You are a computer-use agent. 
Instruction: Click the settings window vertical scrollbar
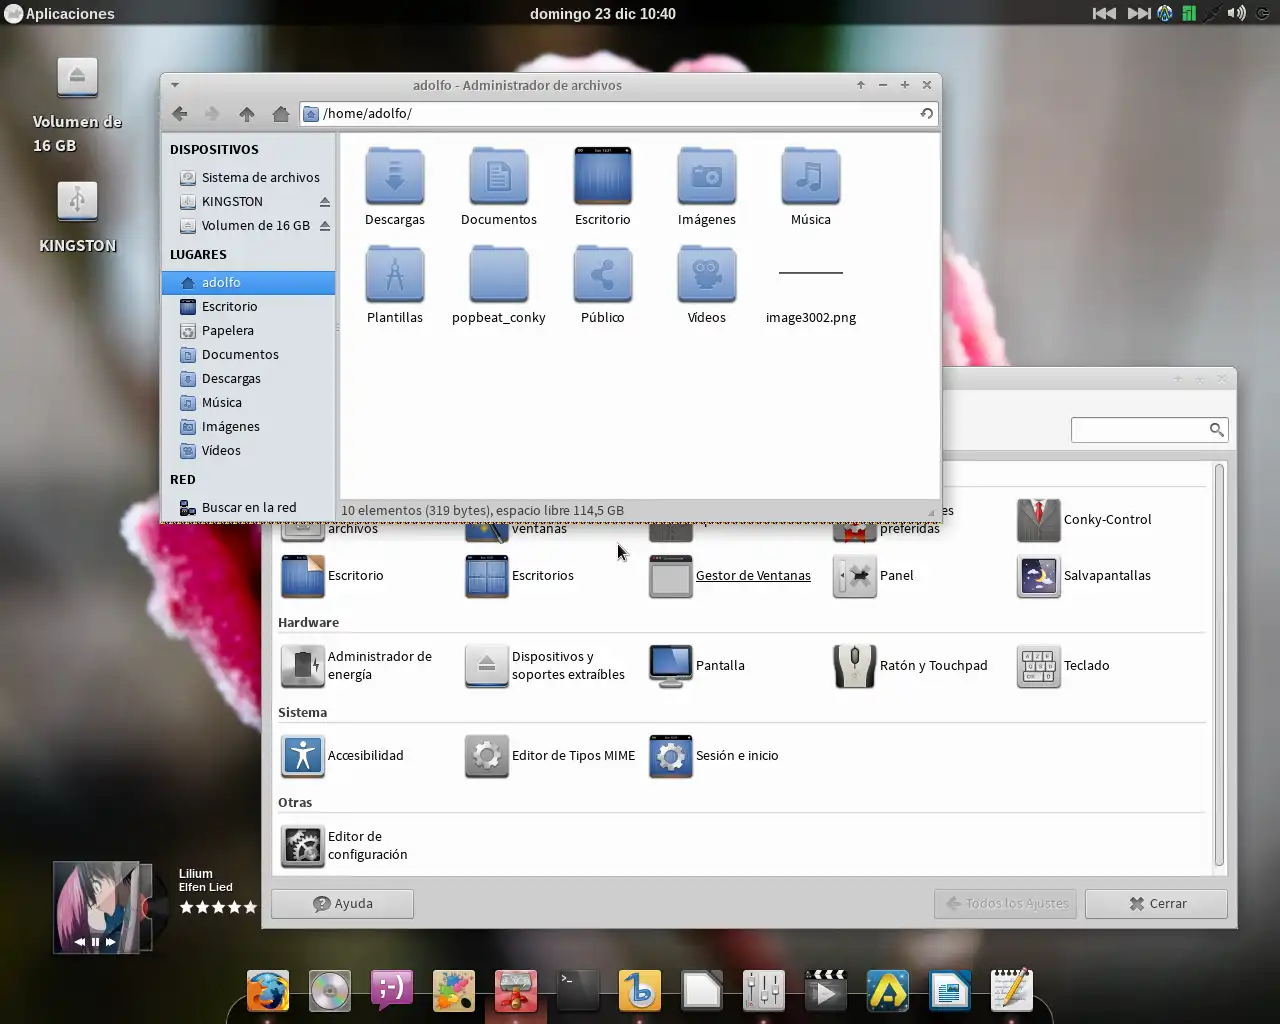tap(1219, 665)
